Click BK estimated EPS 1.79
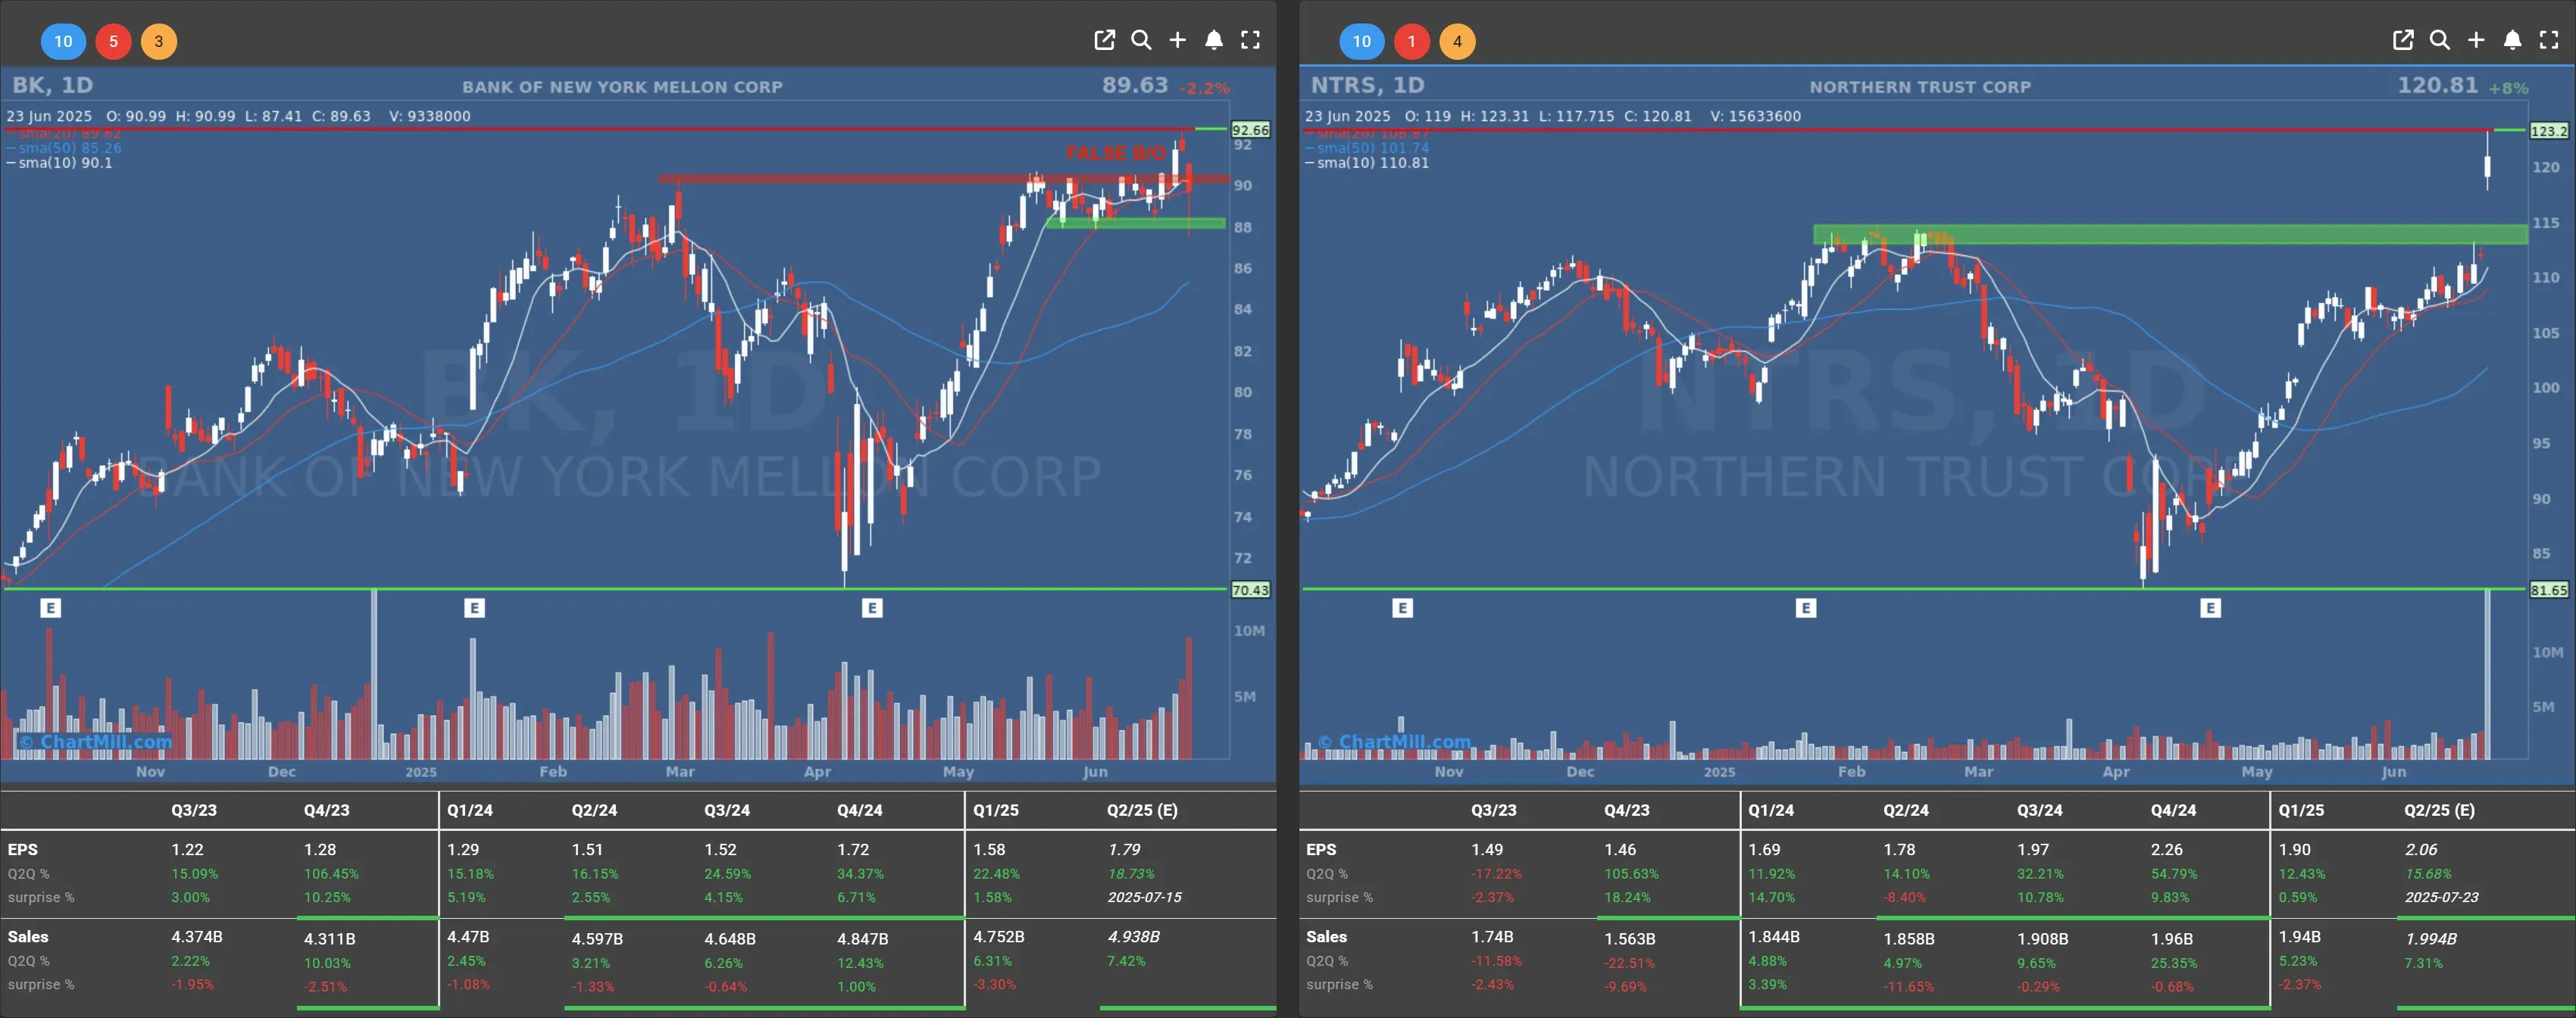This screenshot has width=2576, height=1018. tap(1124, 849)
